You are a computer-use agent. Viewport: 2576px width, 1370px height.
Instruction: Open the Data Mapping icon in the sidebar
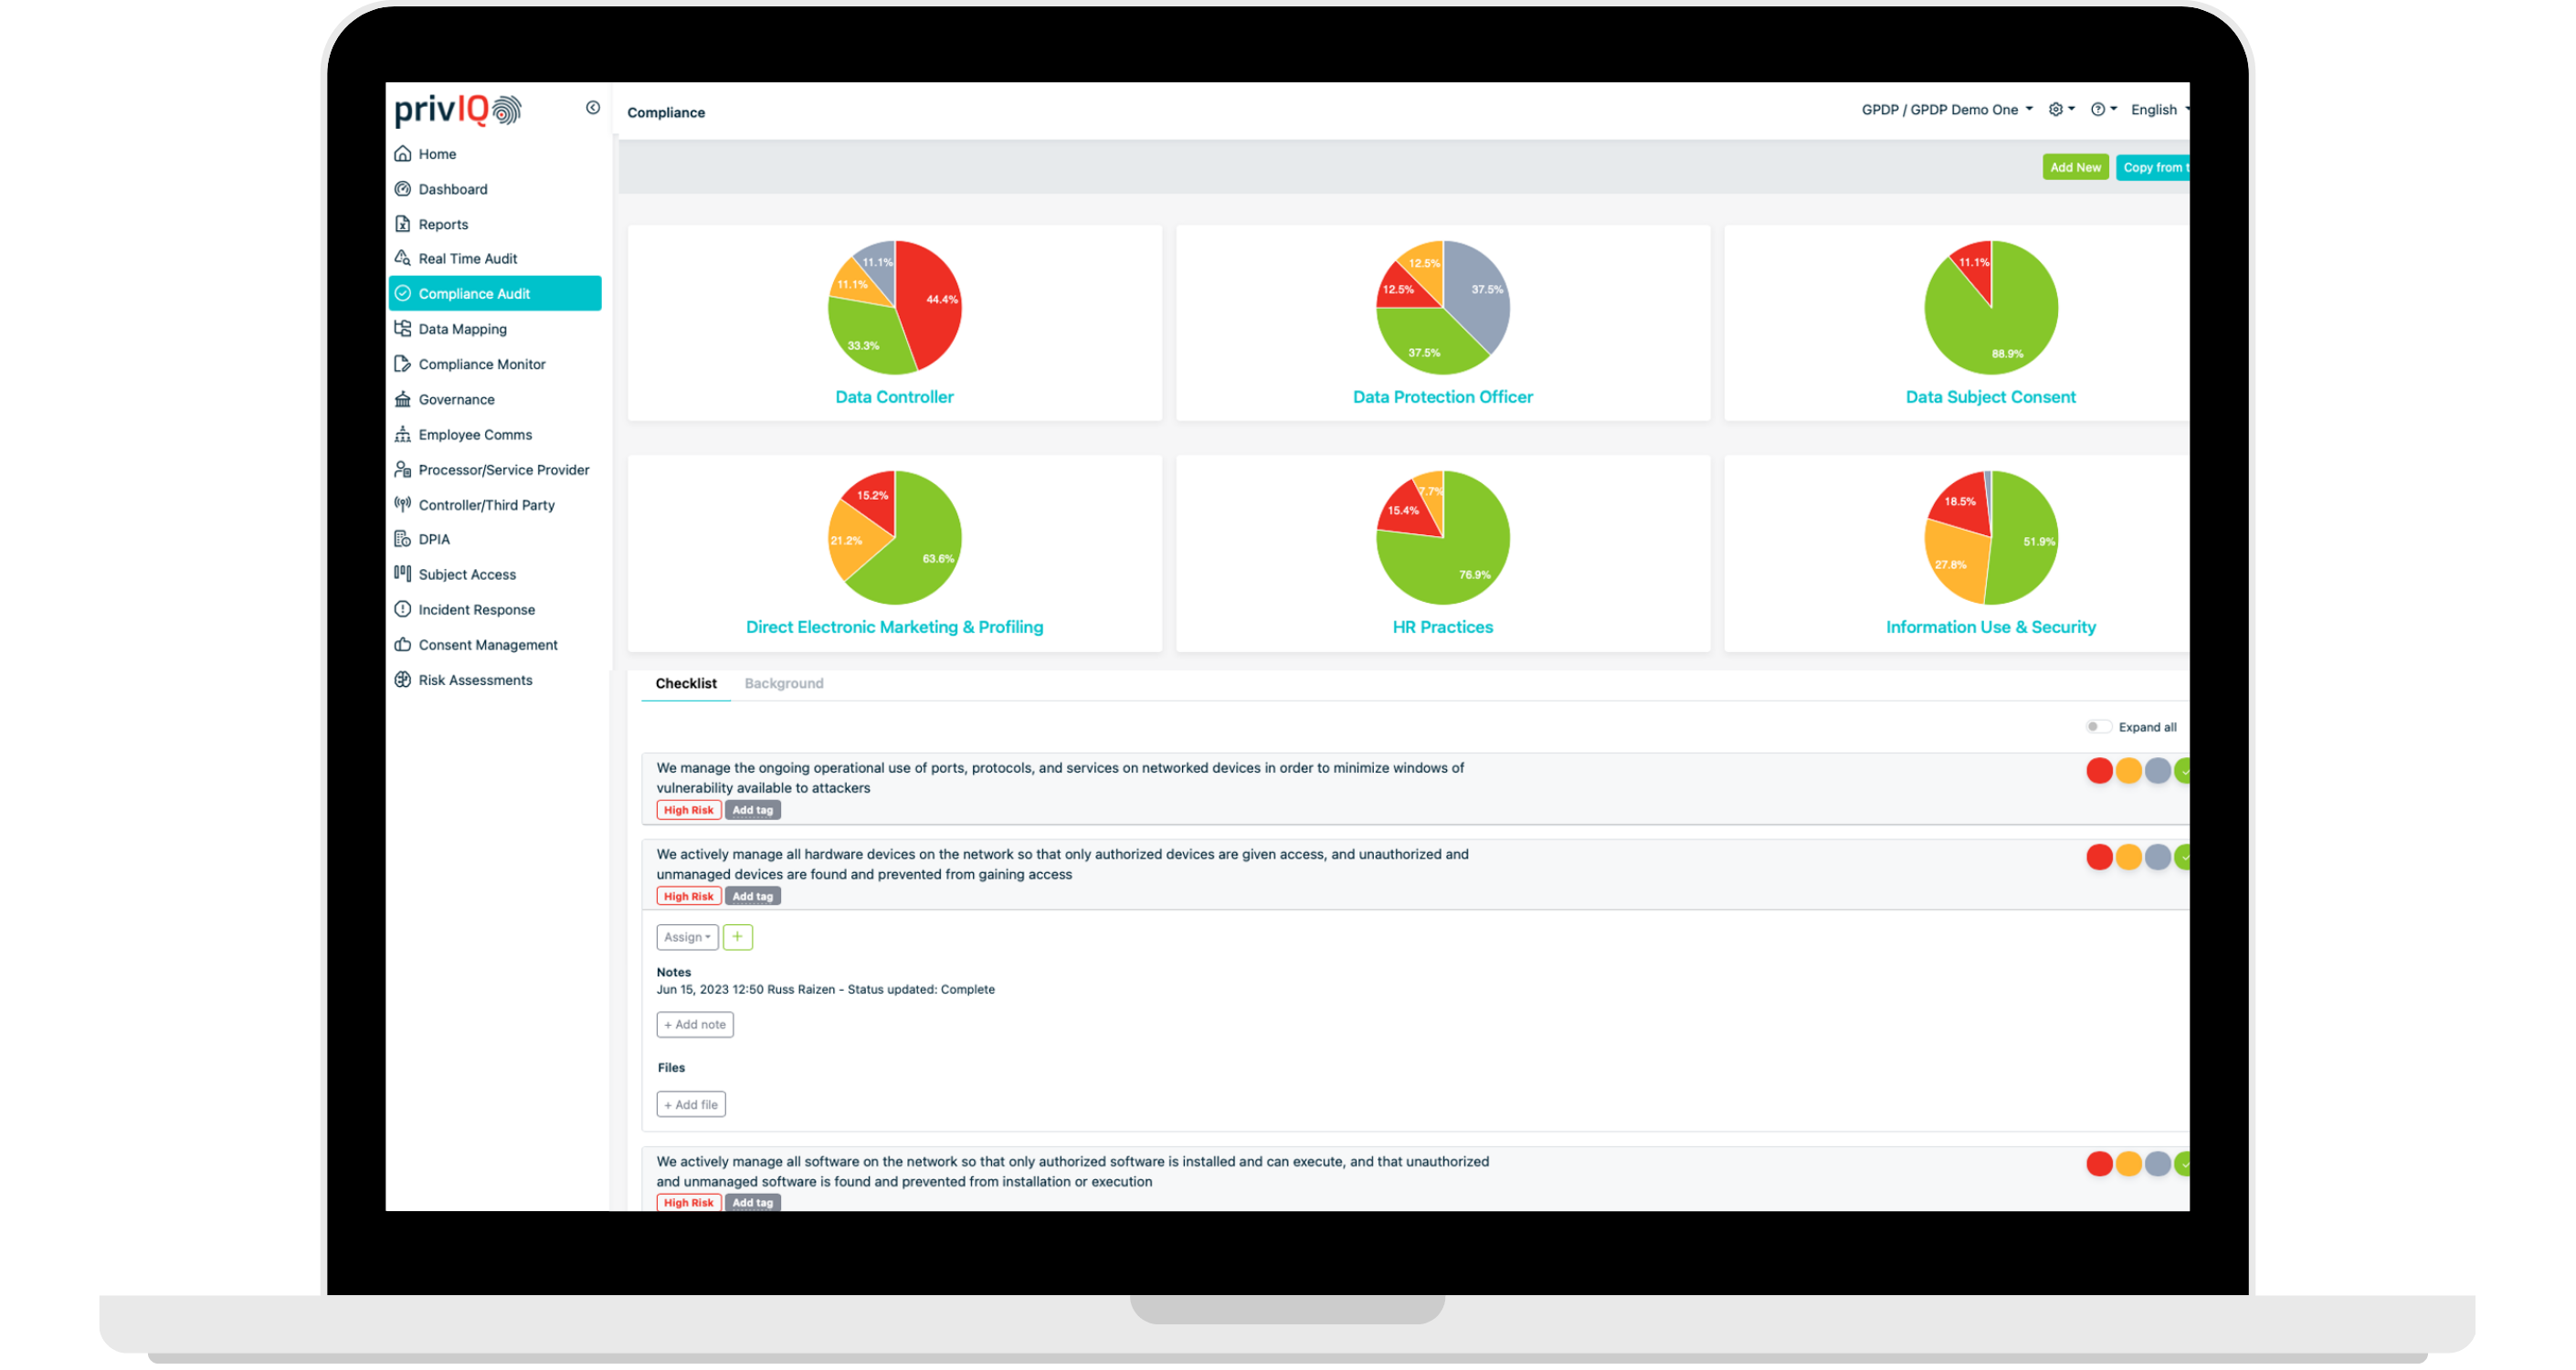tap(403, 329)
